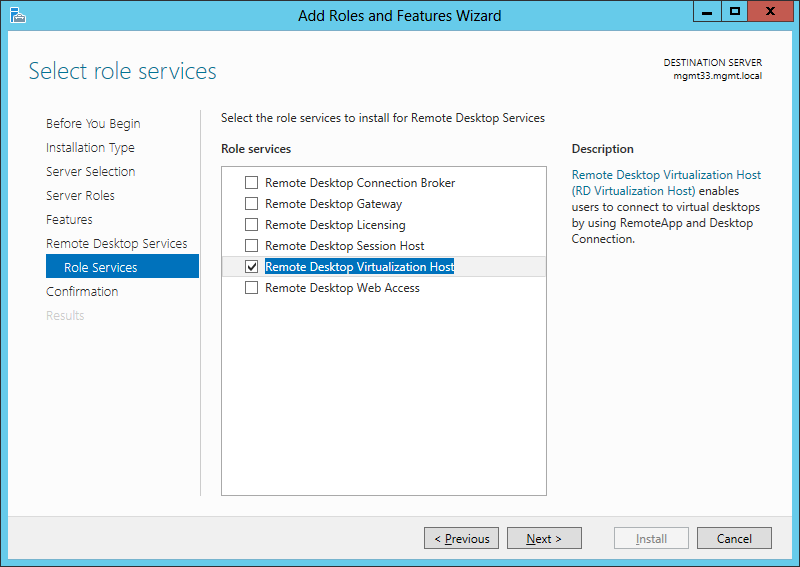Return using the Previous button
This screenshot has height=567, width=800.
[x=461, y=538]
